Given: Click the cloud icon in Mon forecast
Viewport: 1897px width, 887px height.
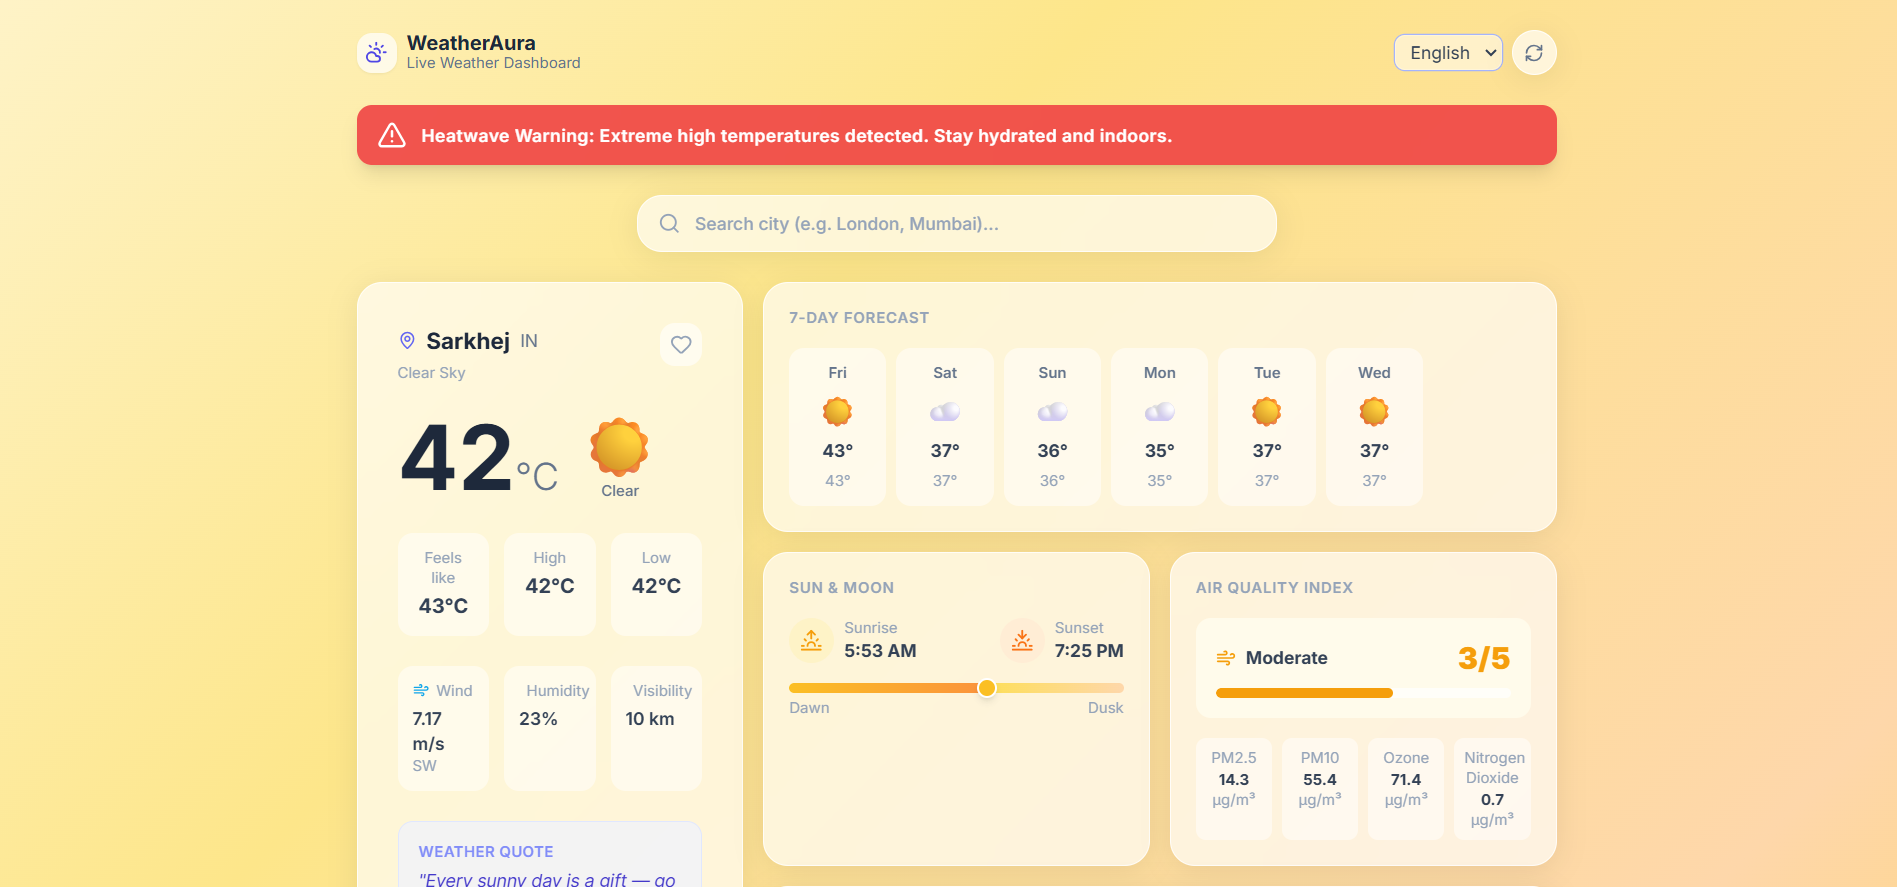Looking at the screenshot, I should pos(1160,411).
